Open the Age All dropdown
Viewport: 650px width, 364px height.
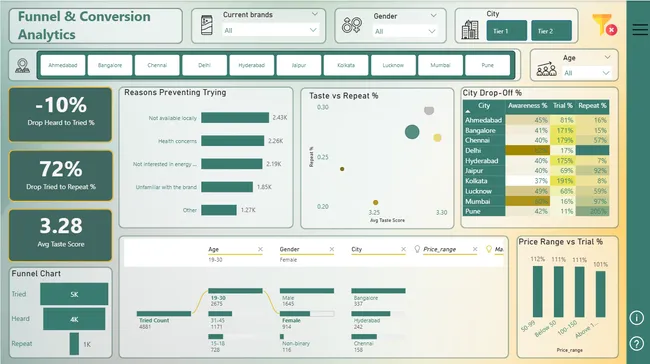tap(586, 73)
